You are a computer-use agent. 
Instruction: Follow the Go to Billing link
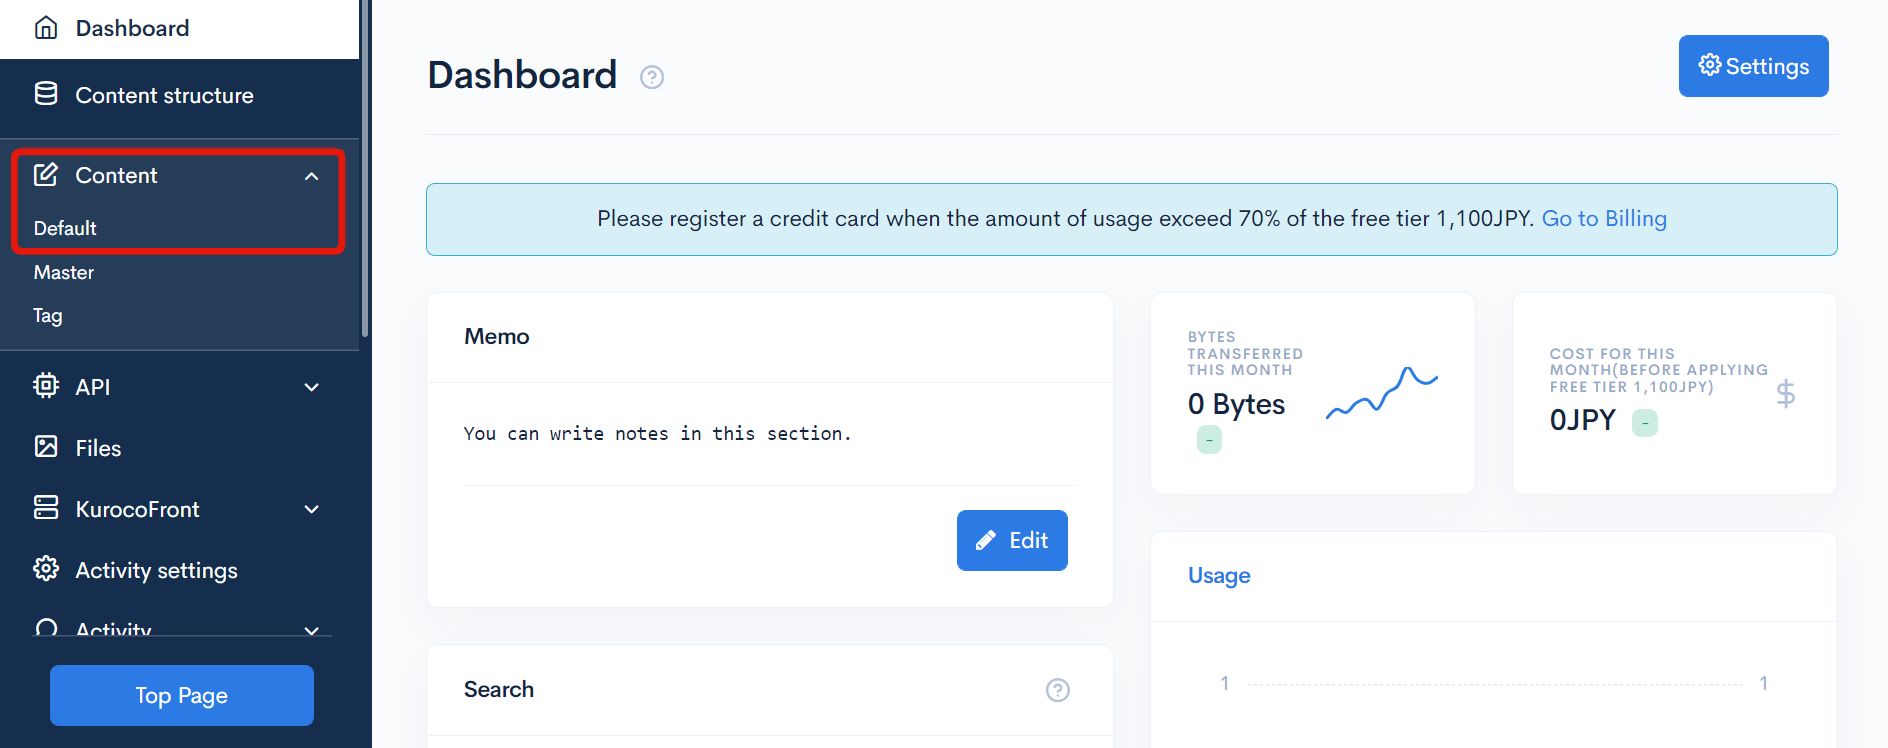coord(1604,218)
